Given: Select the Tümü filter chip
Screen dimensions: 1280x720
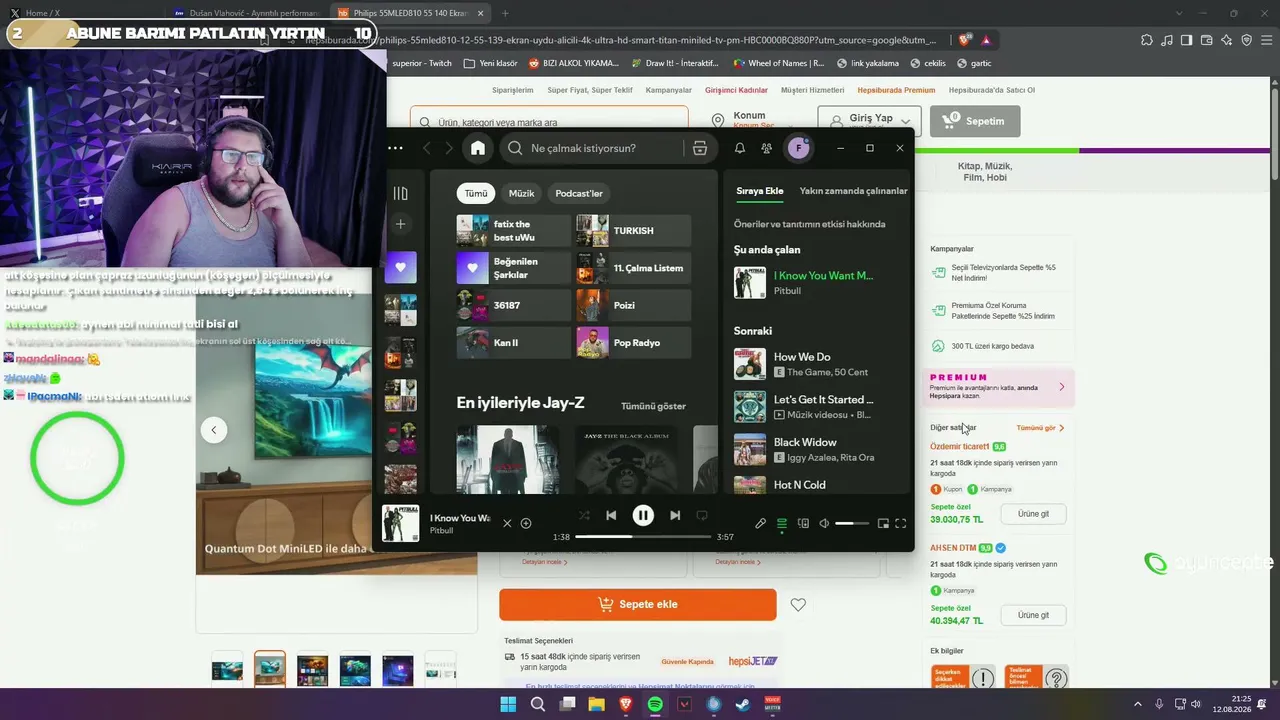Looking at the screenshot, I should tap(476, 193).
